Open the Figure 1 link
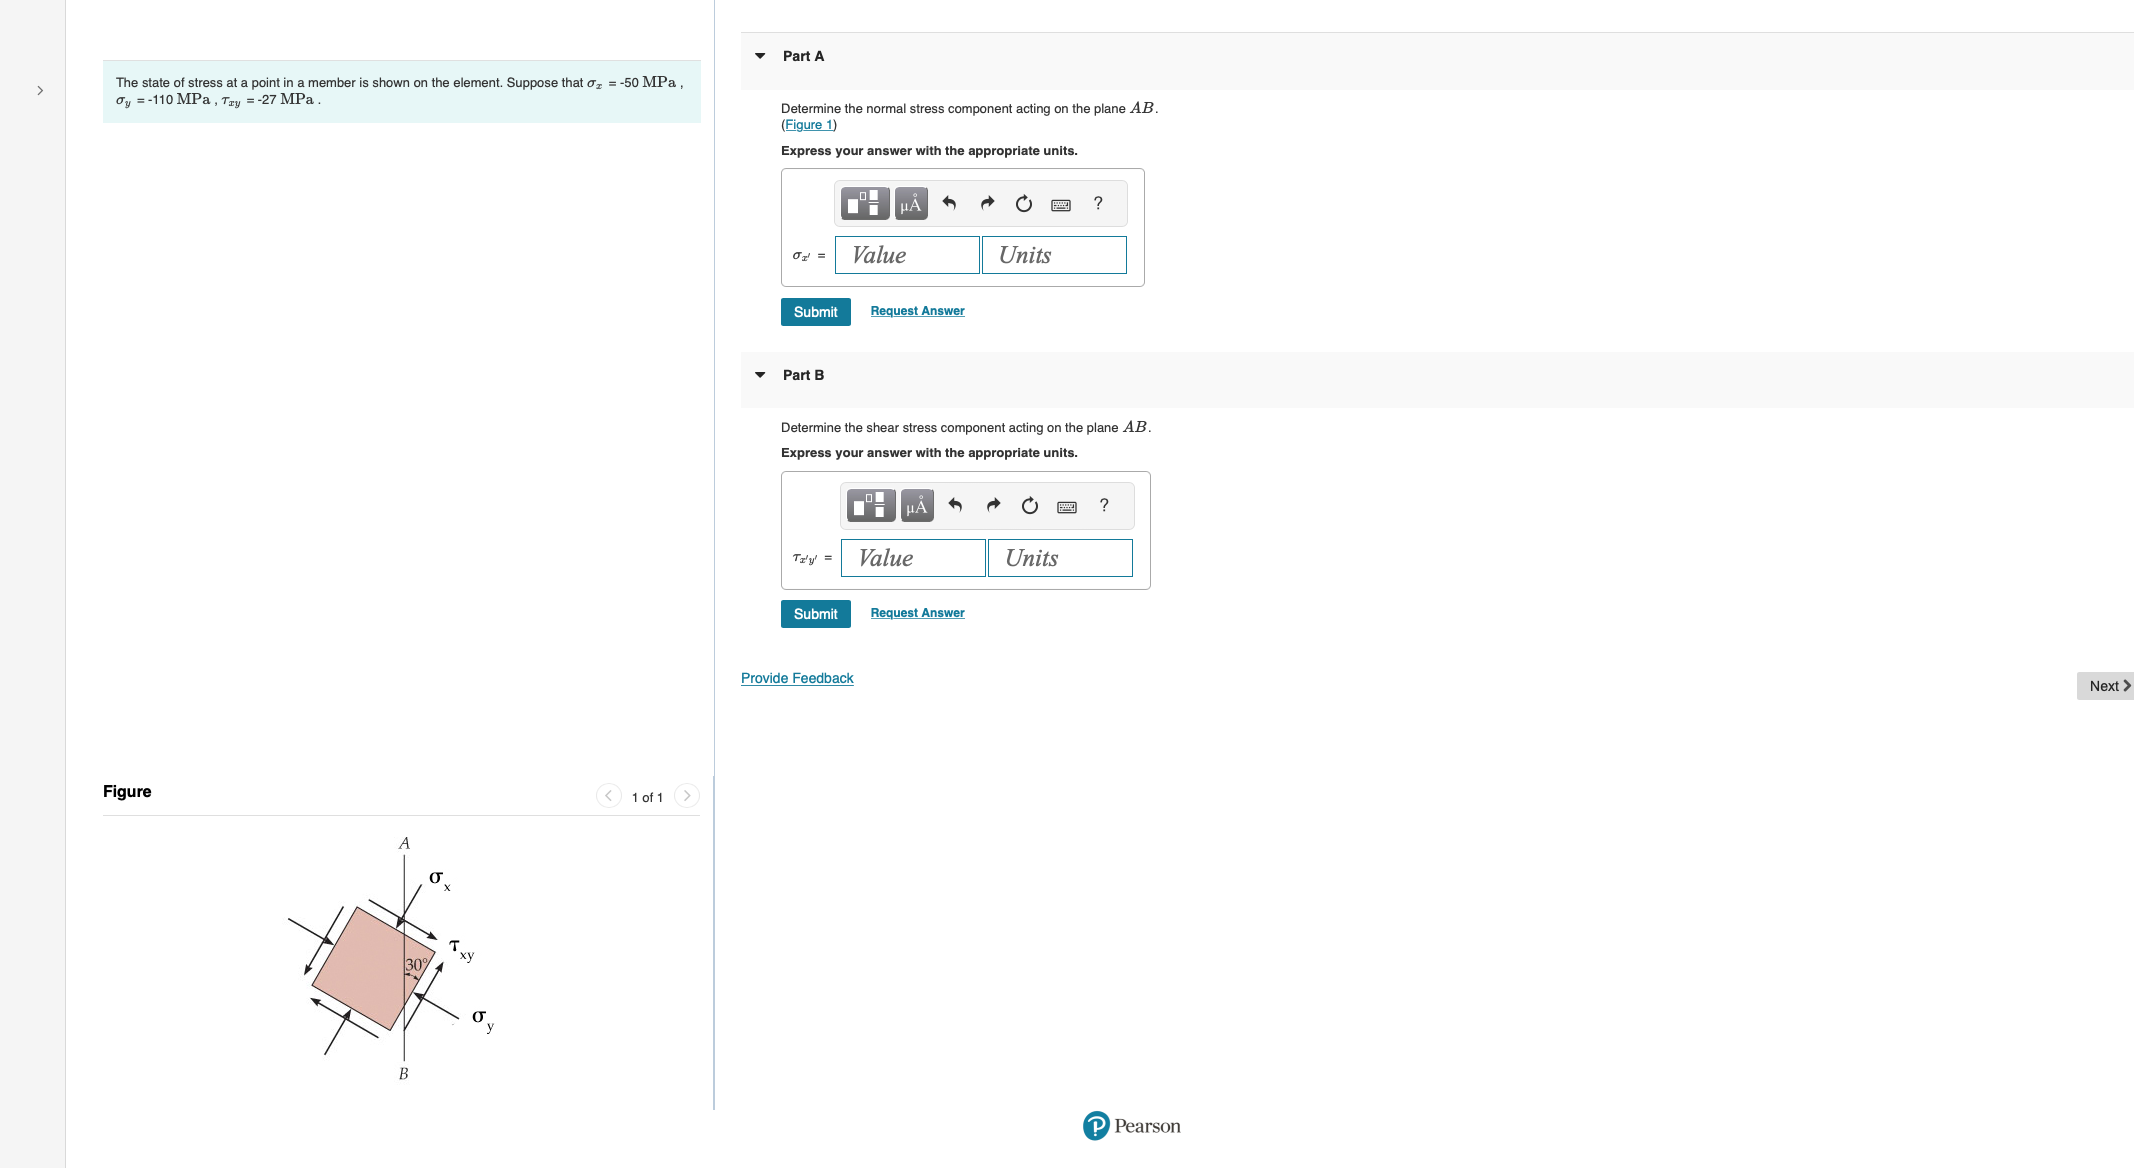 pyautogui.click(x=807, y=124)
